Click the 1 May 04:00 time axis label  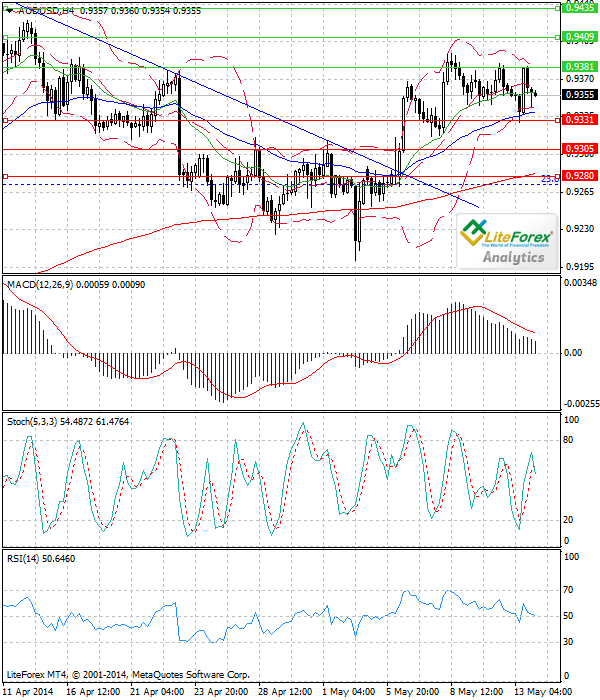tap(348, 691)
